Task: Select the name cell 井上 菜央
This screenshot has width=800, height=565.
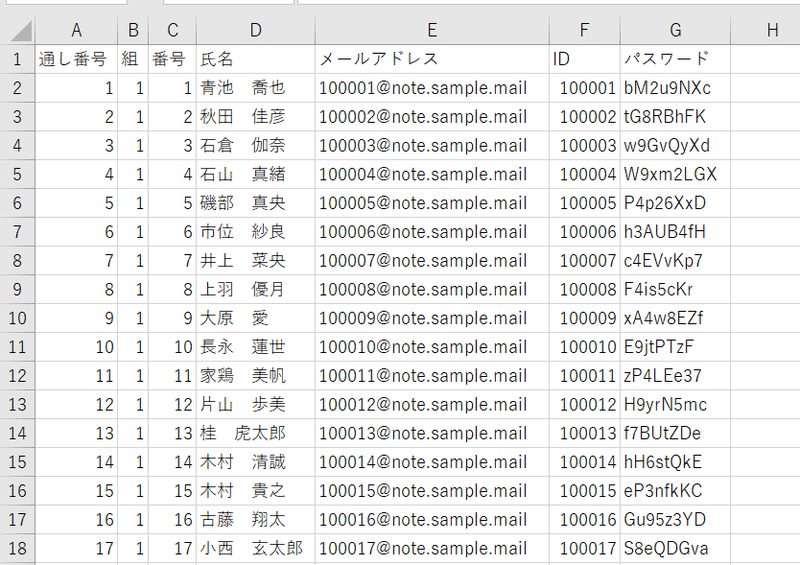Action: [x=256, y=261]
